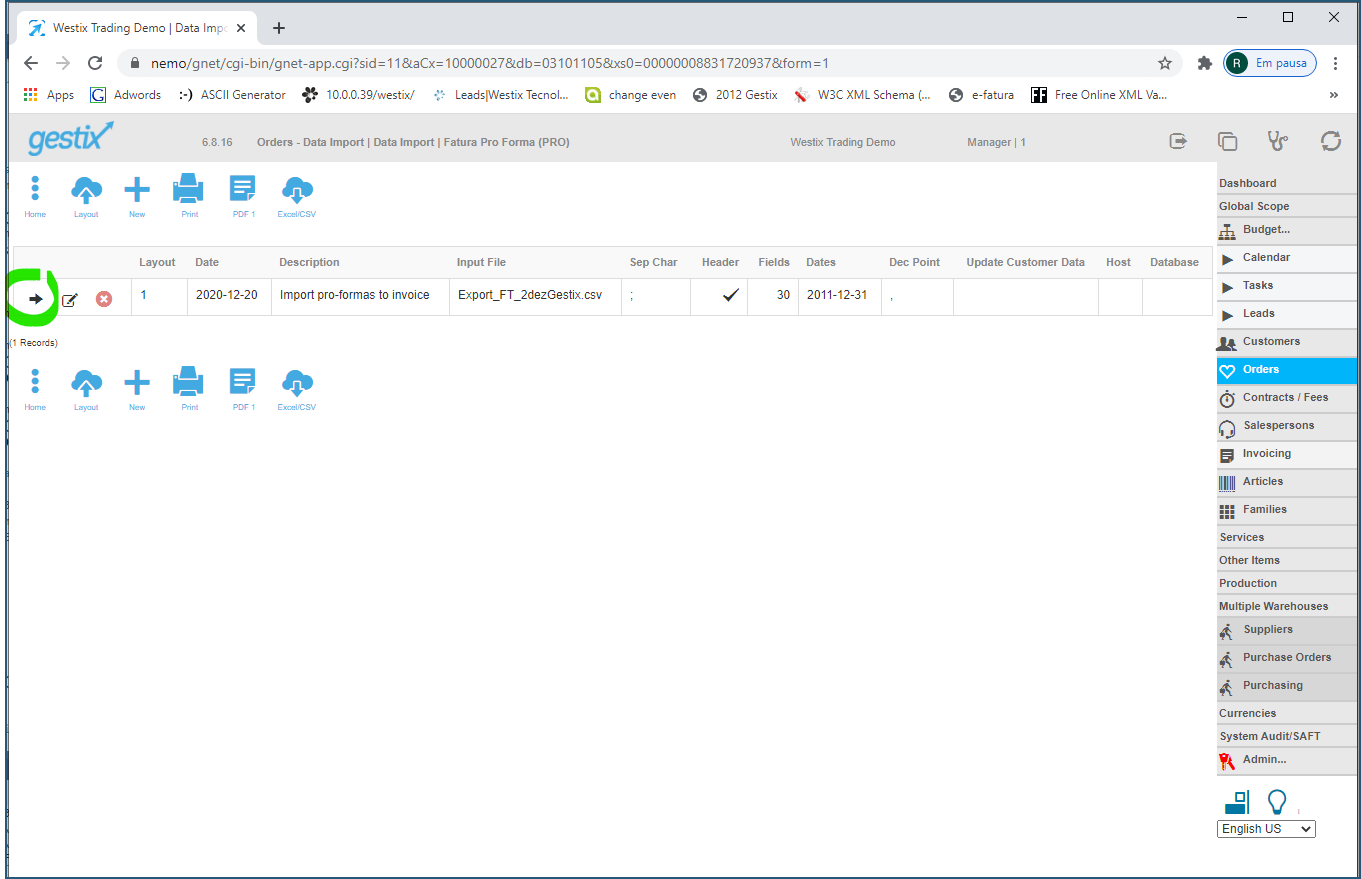The height and width of the screenshot is (879, 1361).
Task: Select Orders in sidebar
Action: [x=1286, y=370]
